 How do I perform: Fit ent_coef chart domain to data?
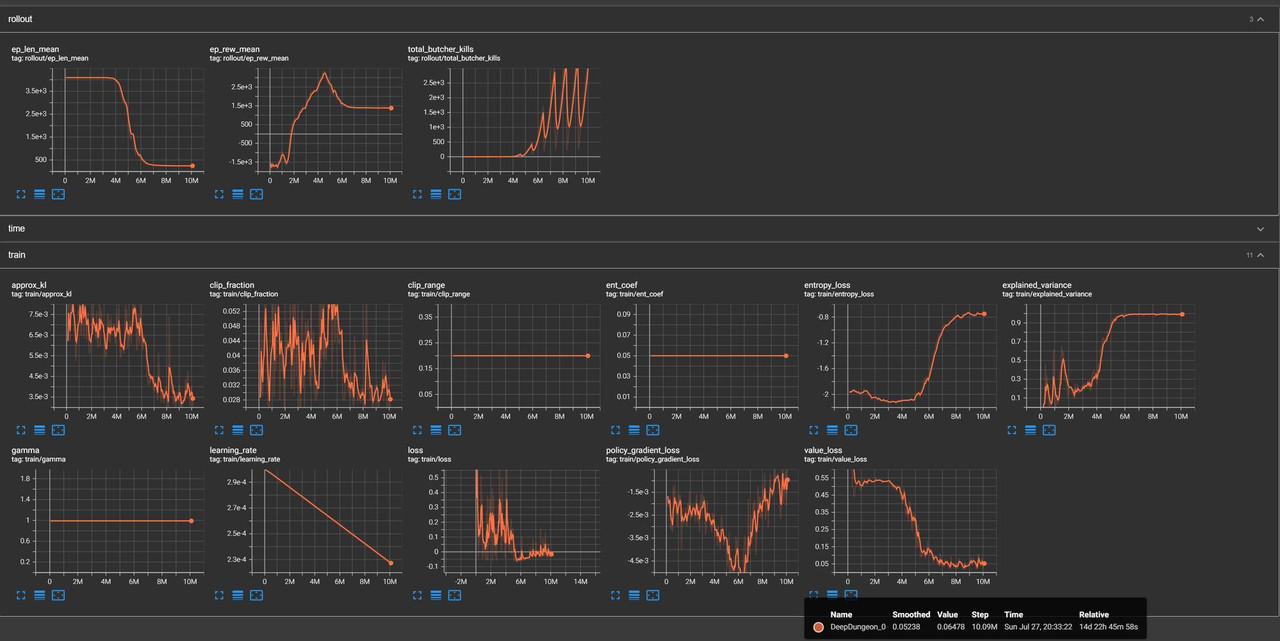click(653, 430)
